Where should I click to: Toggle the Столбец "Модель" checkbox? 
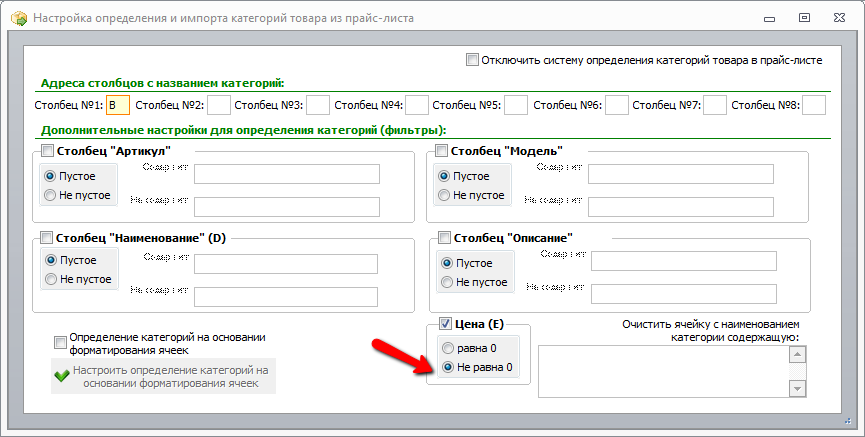(441, 151)
